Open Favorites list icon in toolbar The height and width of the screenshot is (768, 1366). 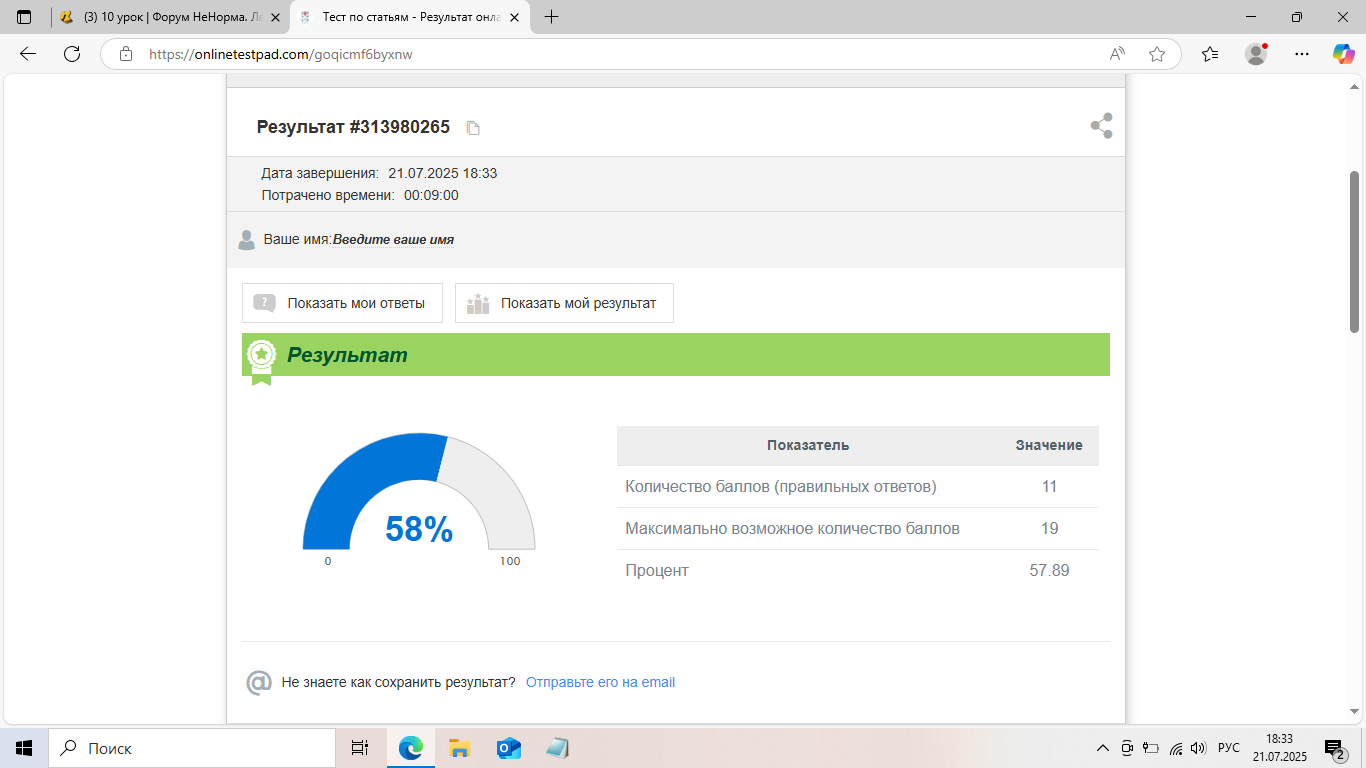(1210, 54)
